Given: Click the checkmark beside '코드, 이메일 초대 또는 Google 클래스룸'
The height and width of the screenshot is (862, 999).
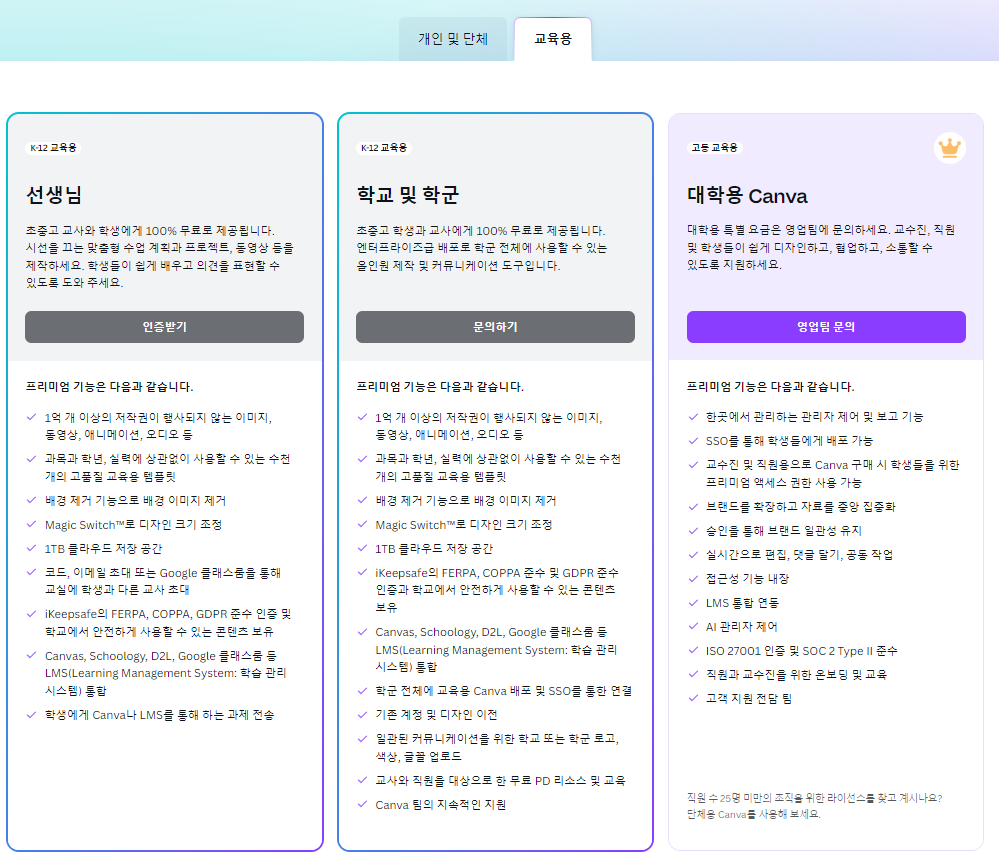Looking at the screenshot, I should pos(31,572).
